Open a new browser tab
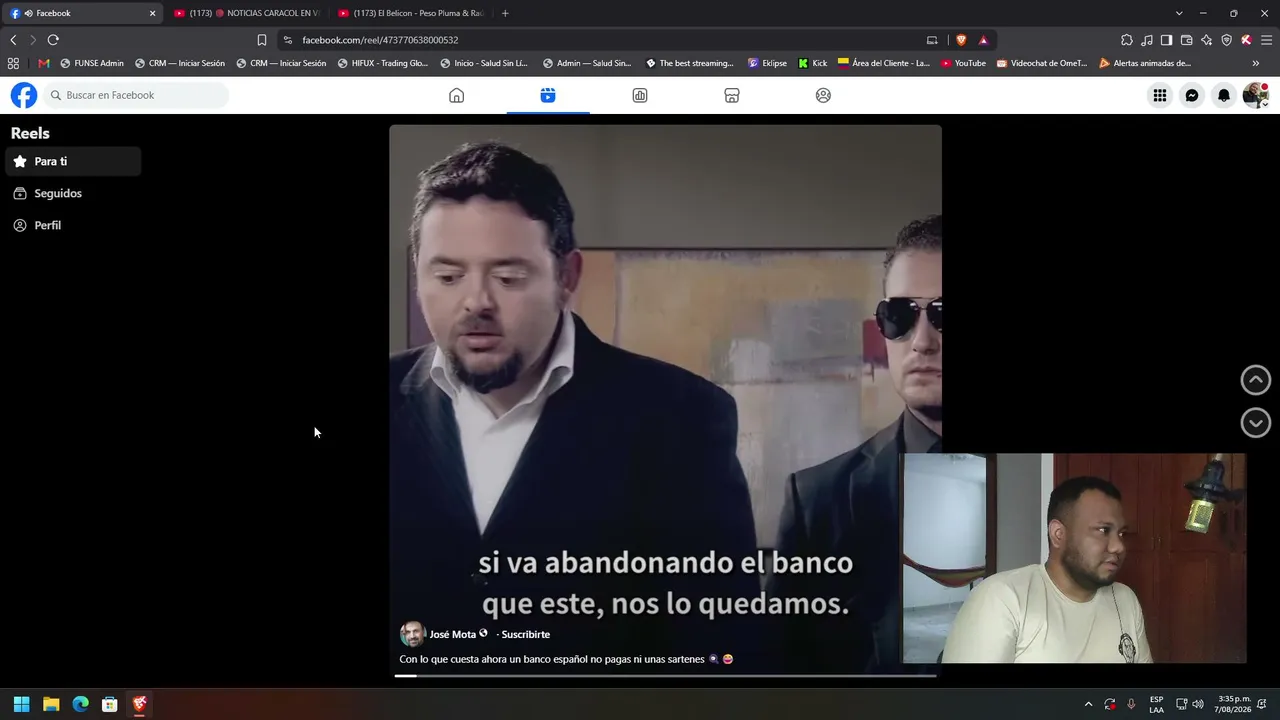1280x720 pixels. click(x=505, y=13)
